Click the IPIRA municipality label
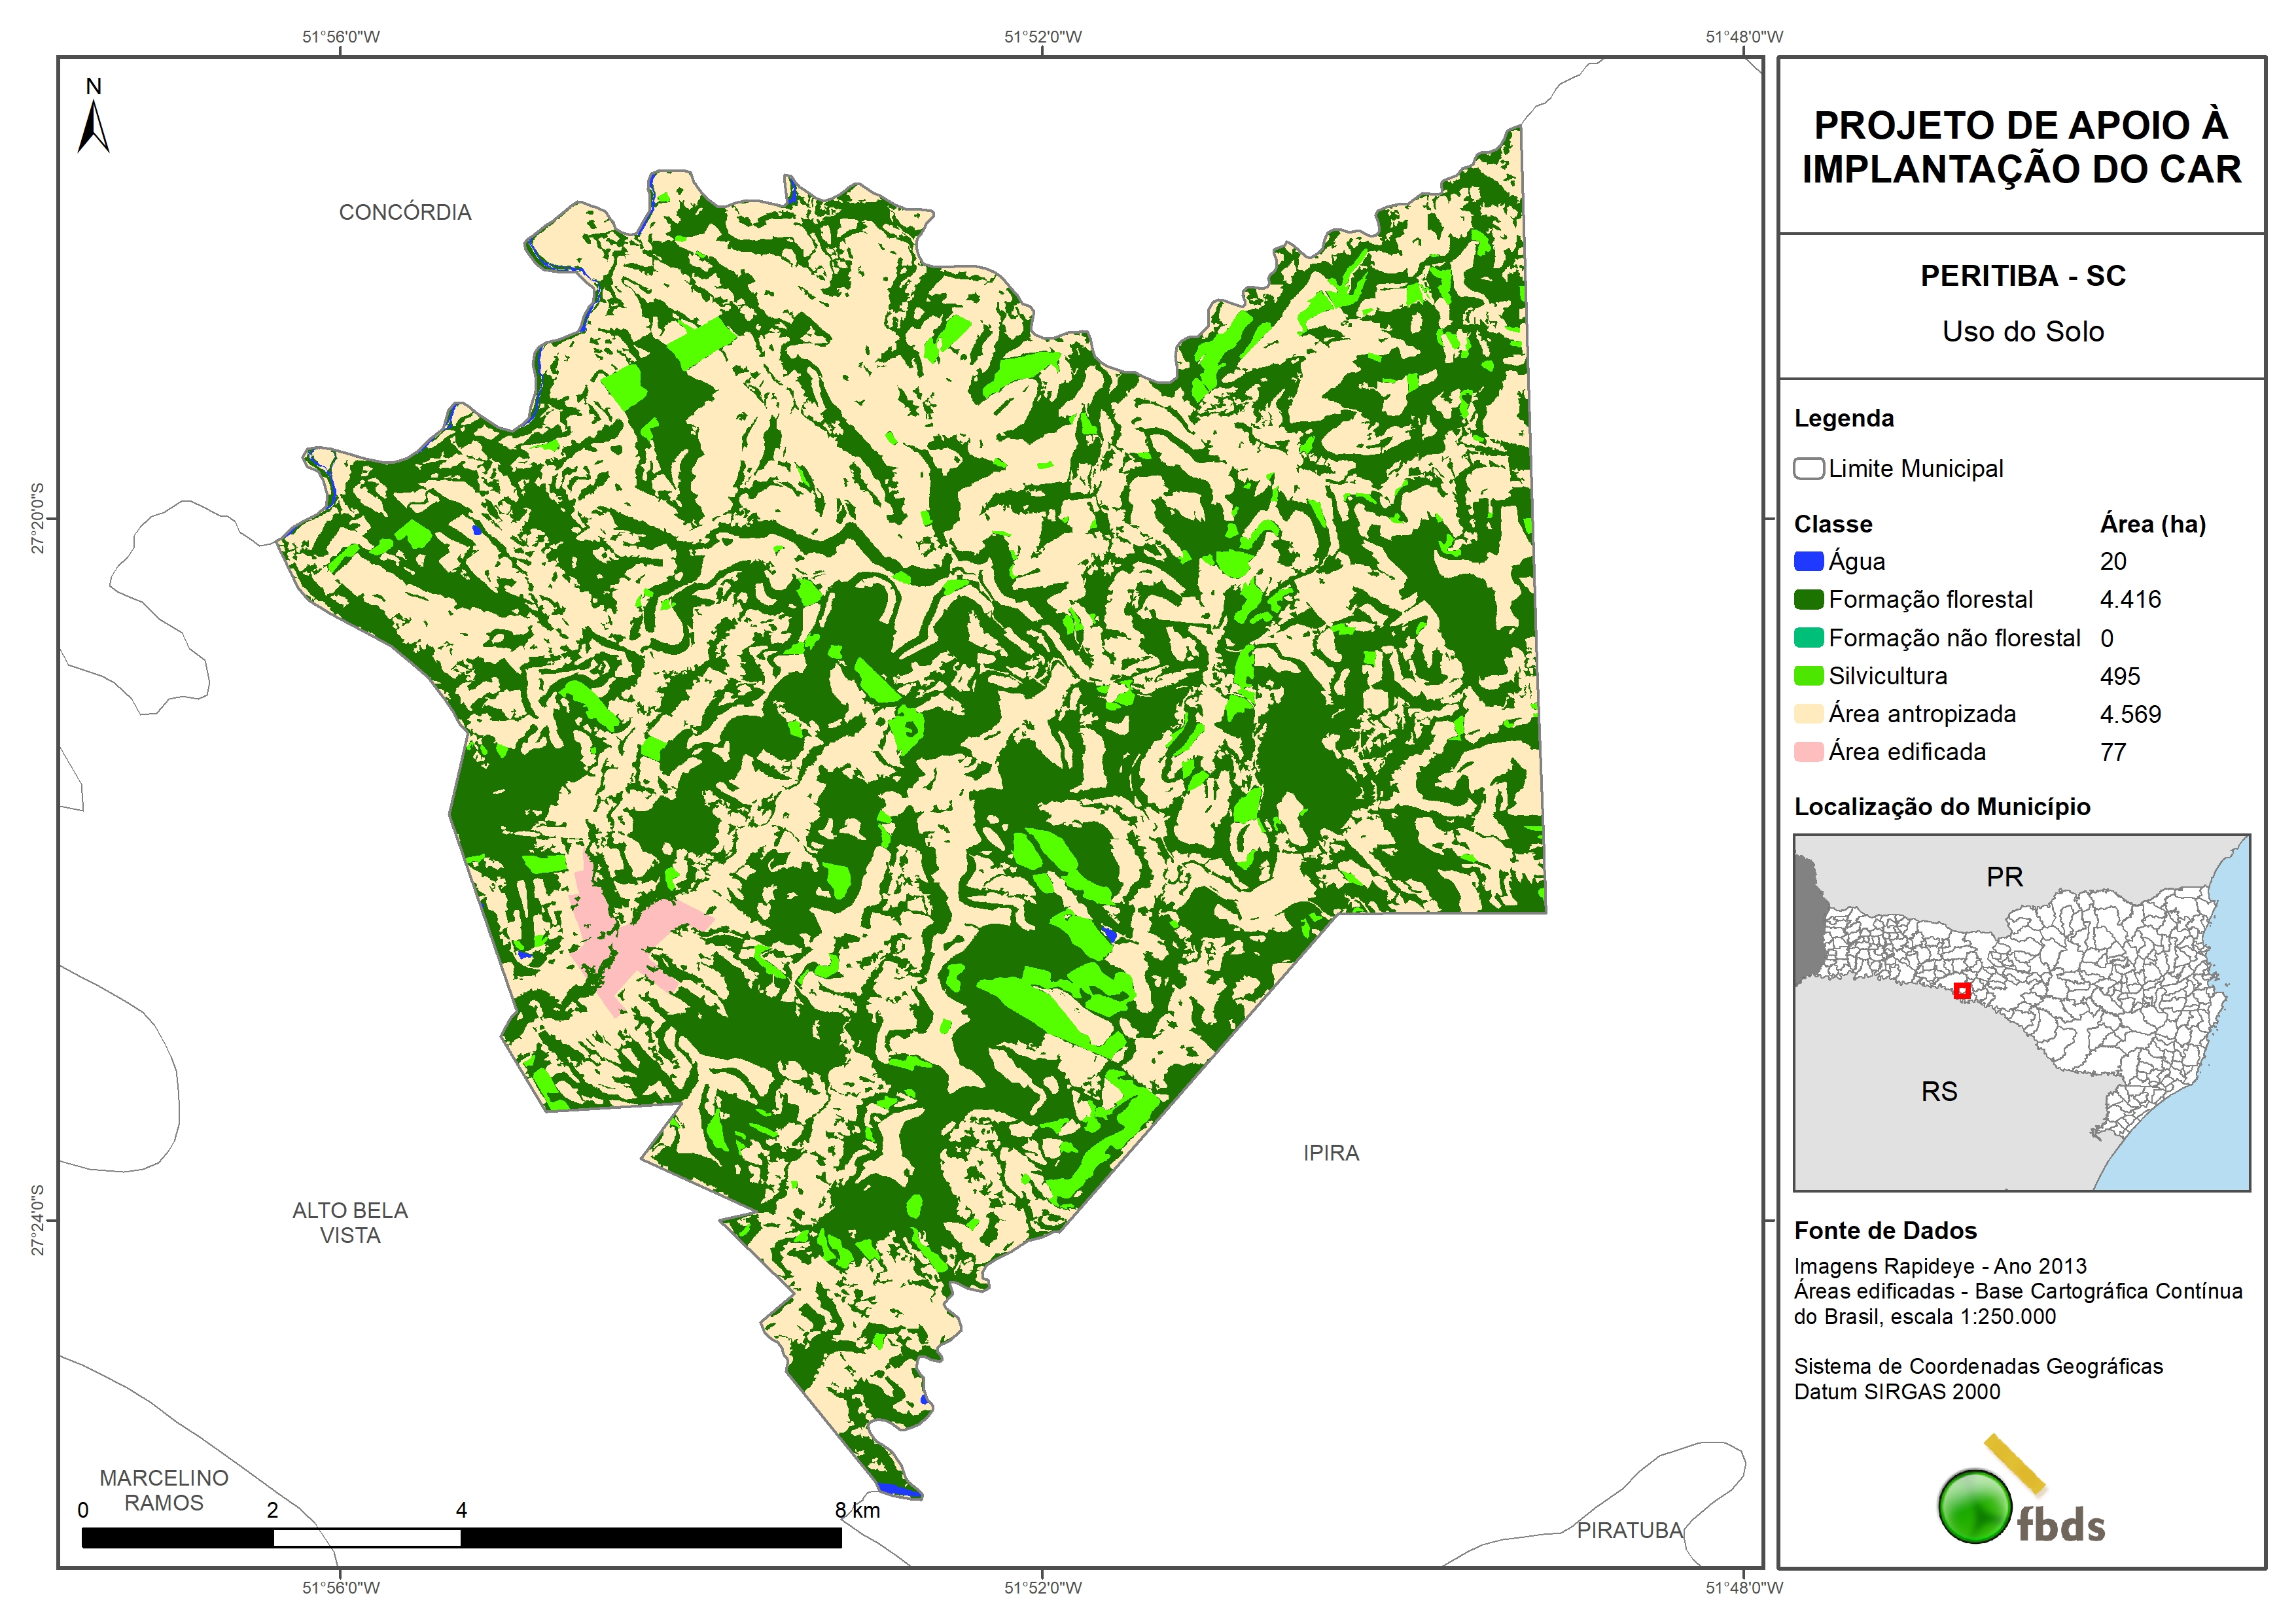Viewport: 2296px width, 1623px height. 1331,1153
